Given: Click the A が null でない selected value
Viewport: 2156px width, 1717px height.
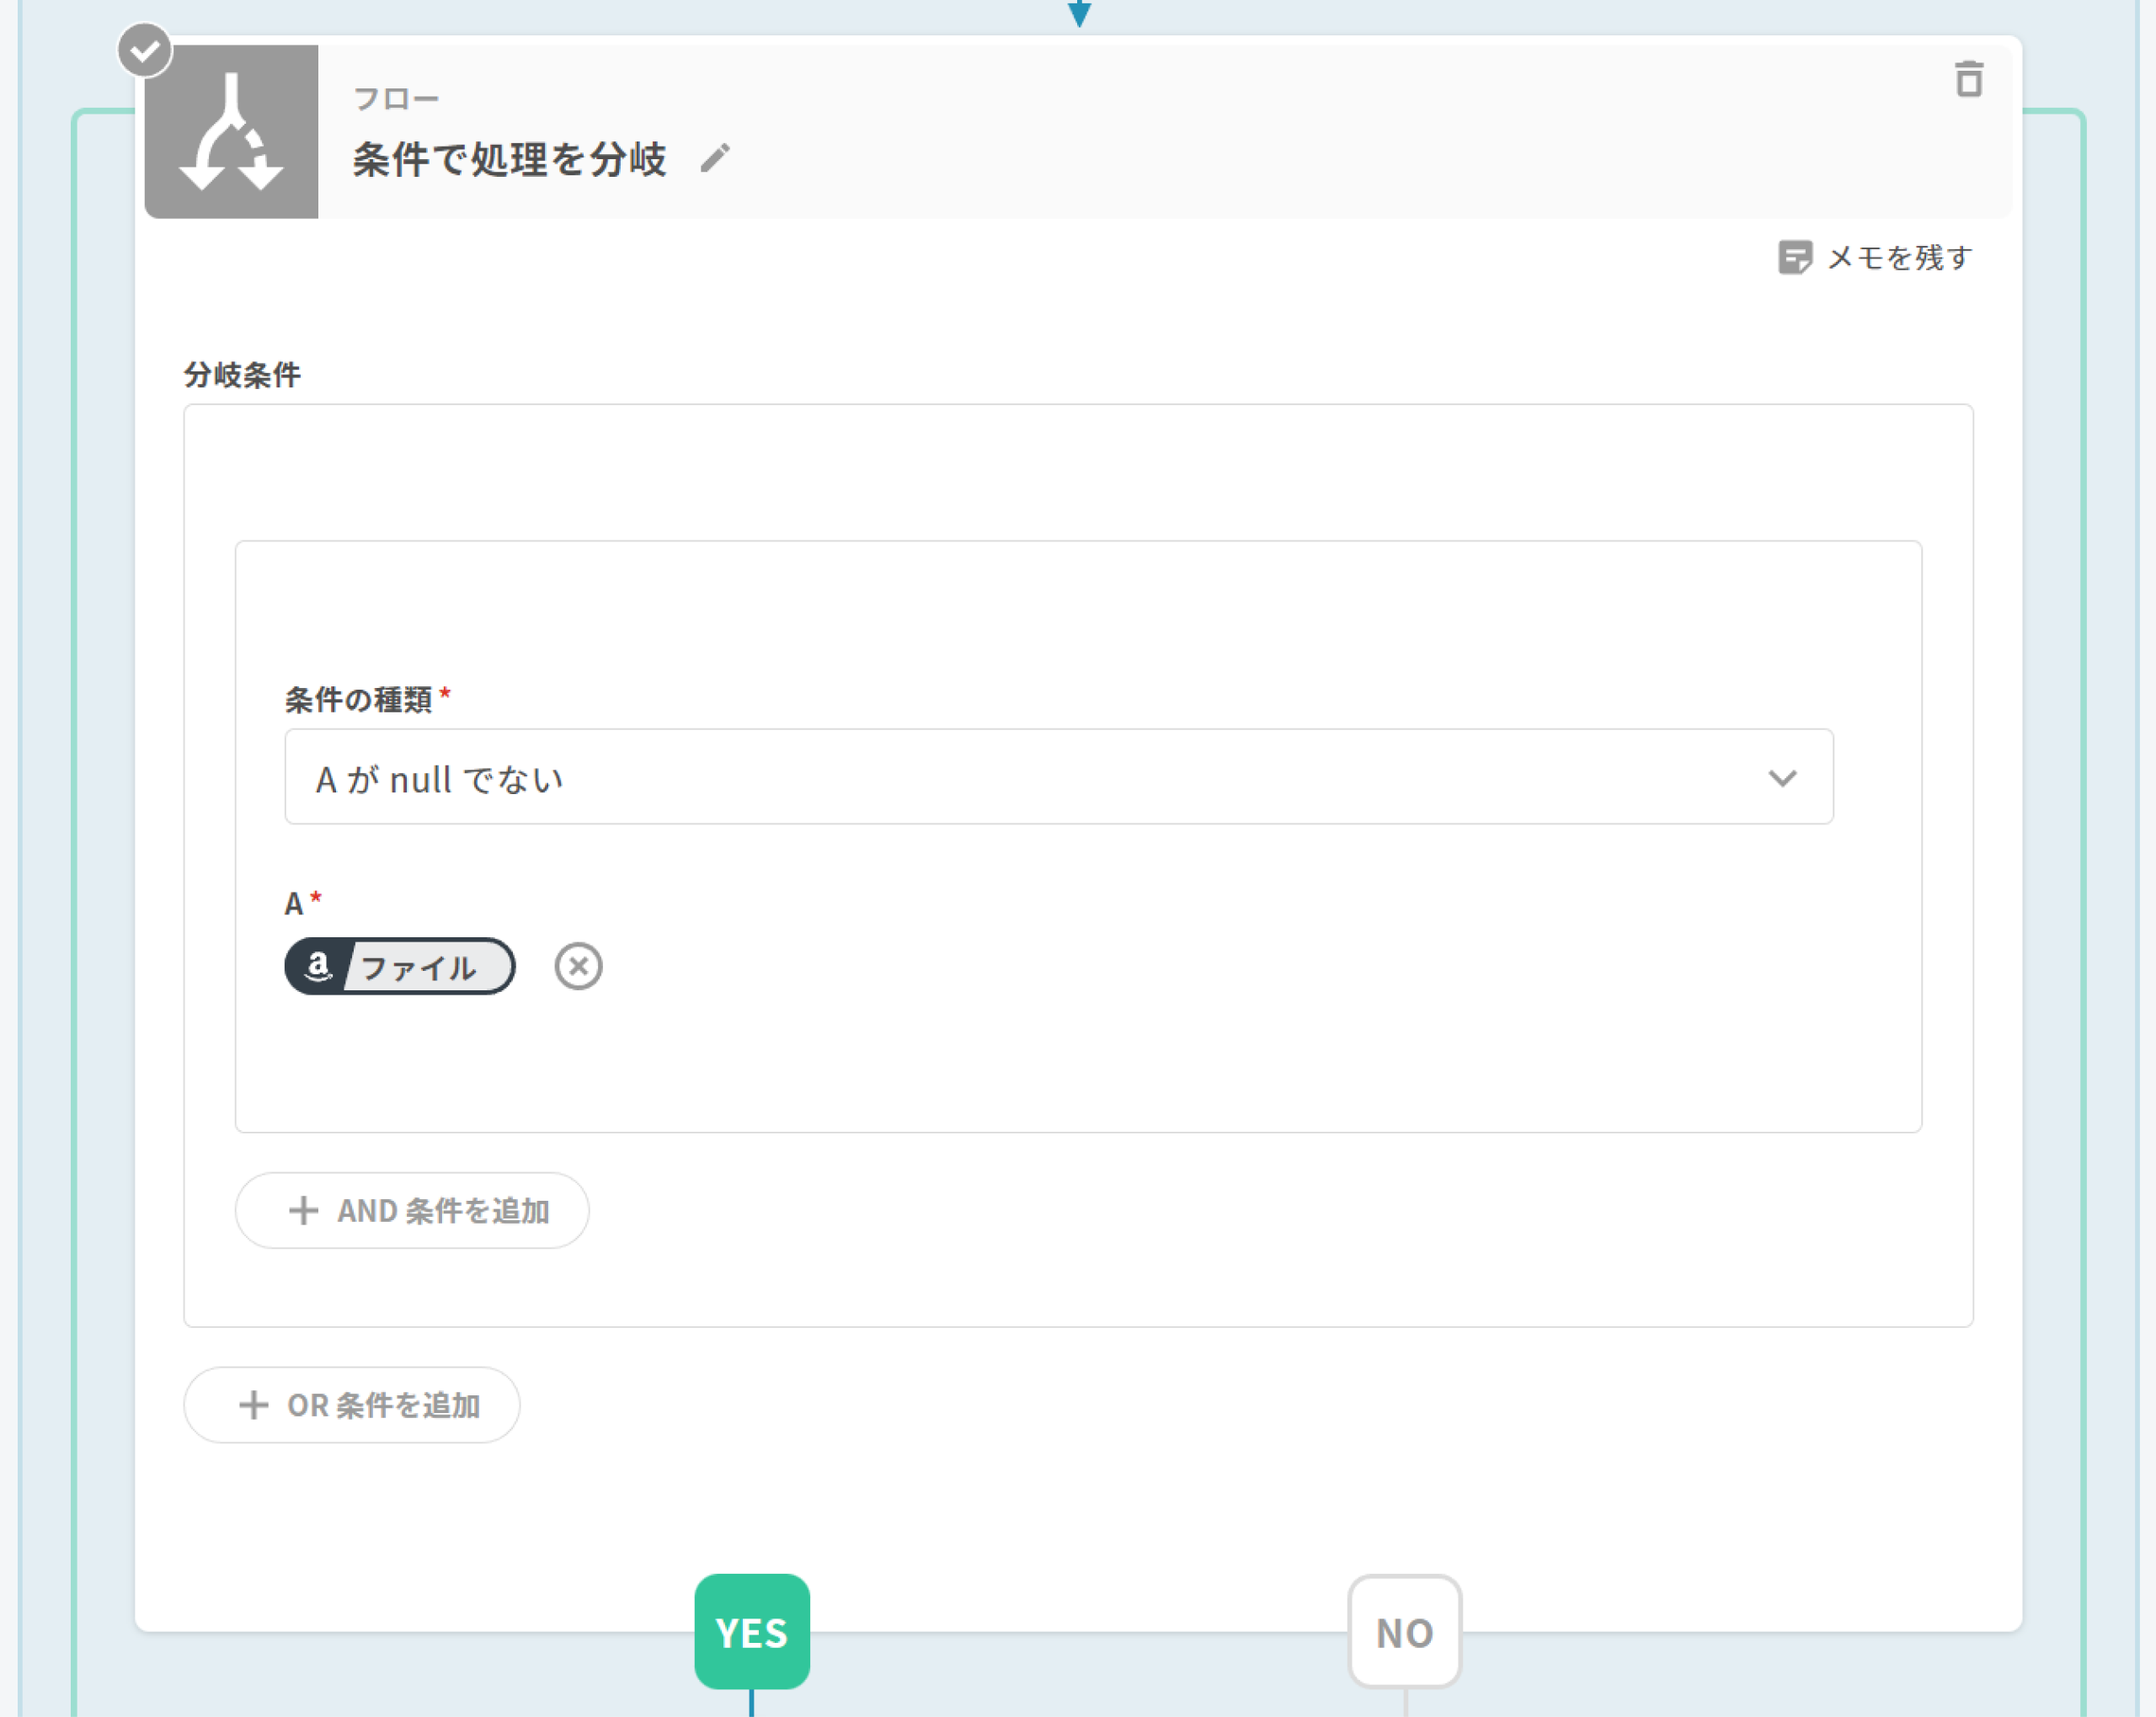Looking at the screenshot, I should (x=439, y=779).
